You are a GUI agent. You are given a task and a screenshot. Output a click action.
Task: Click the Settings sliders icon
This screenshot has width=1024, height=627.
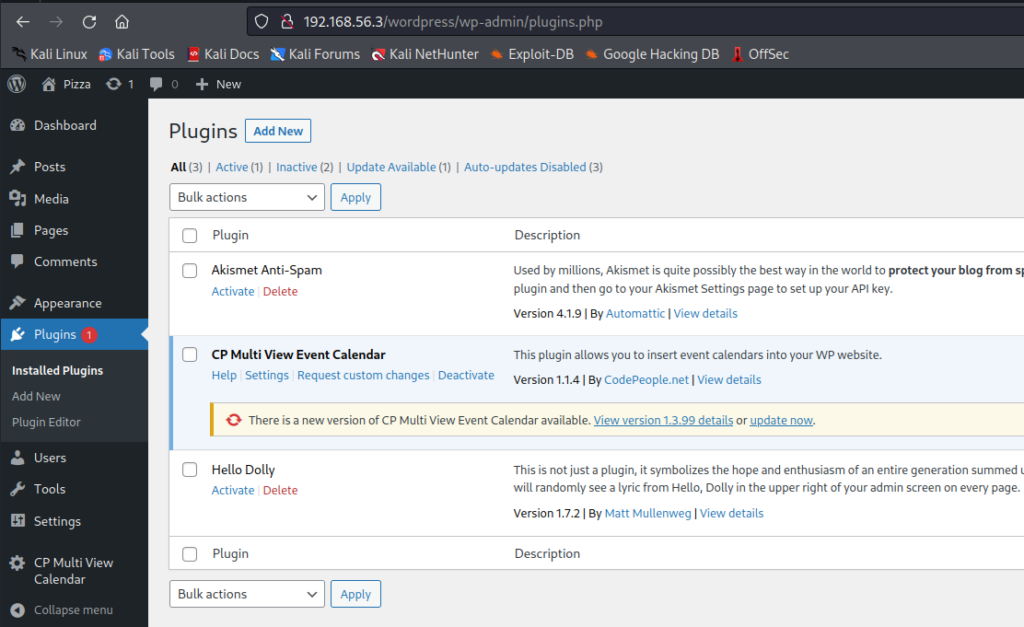point(18,521)
